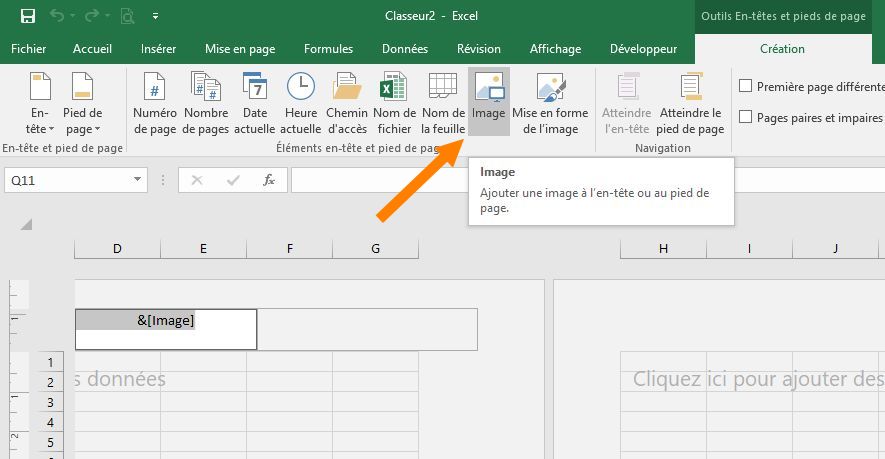This screenshot has width=885, height=459.
Task: Save the workbook with the diskette icon
Action: click(28, 16)
